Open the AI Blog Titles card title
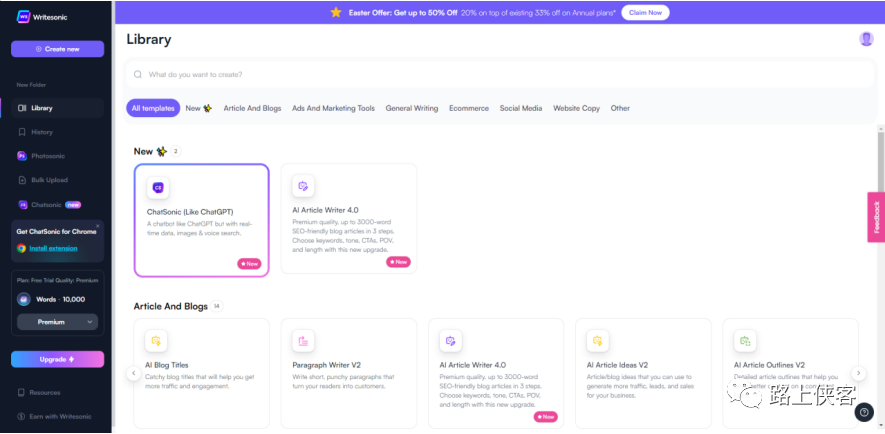 (167, 365)
